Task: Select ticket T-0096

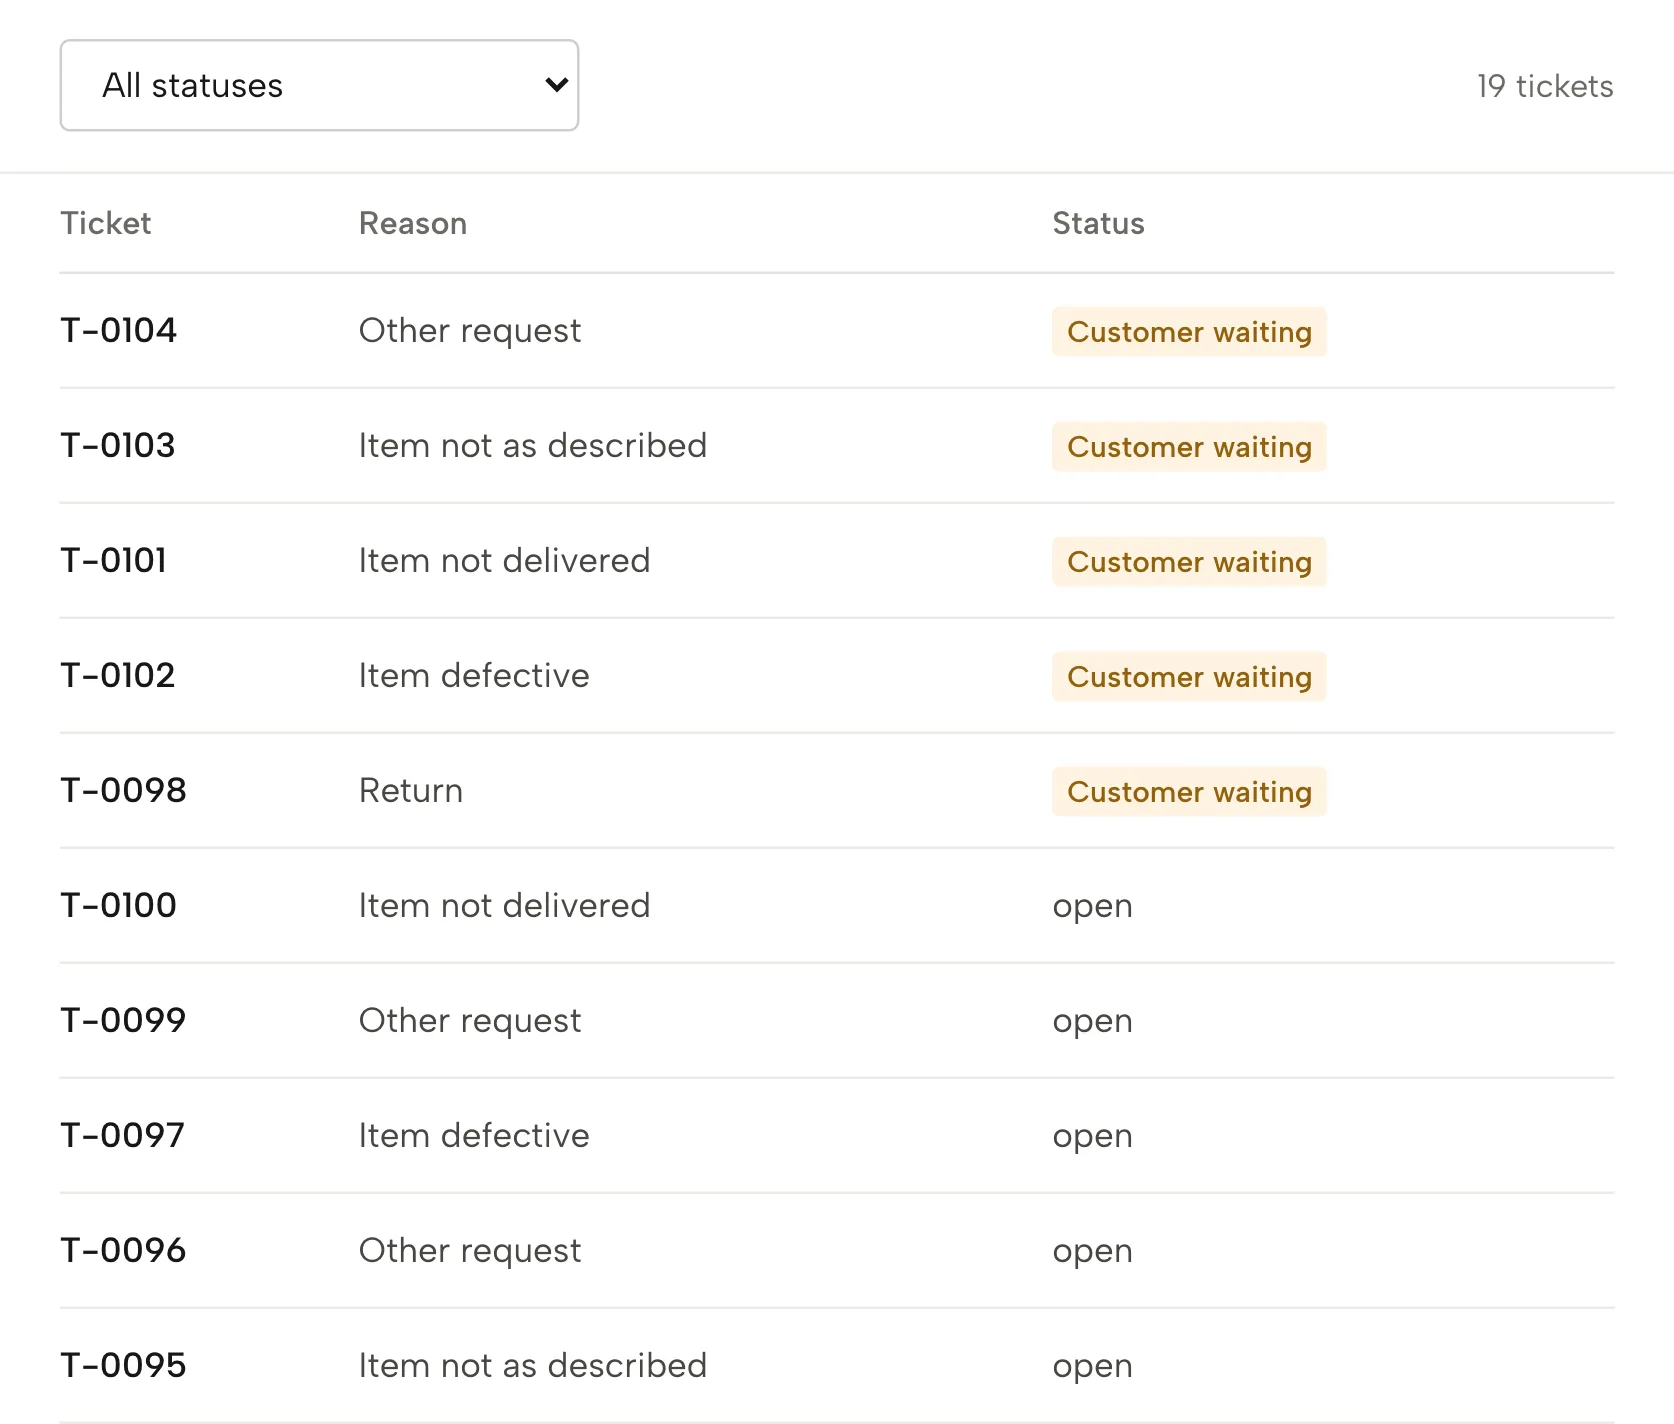Action: pyautogui.click(x=123, y=1250)
